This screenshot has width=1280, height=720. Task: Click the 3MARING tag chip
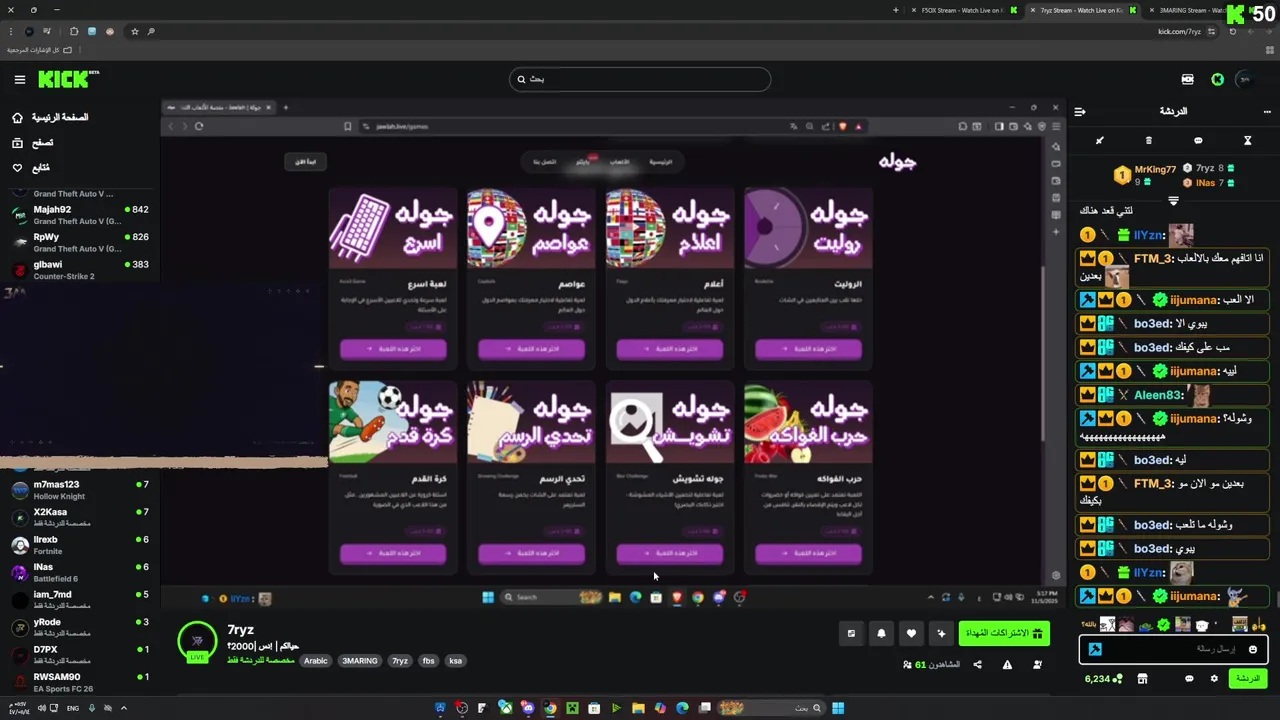coord(360,661)
